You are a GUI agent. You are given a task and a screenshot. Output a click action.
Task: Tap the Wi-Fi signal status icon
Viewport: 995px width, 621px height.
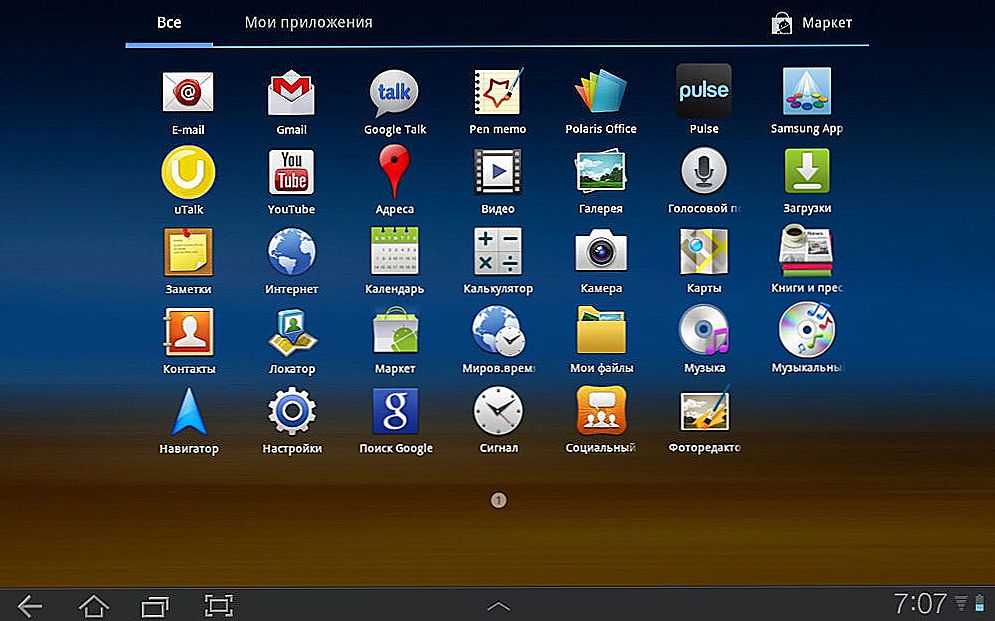[x=962, y=603]
